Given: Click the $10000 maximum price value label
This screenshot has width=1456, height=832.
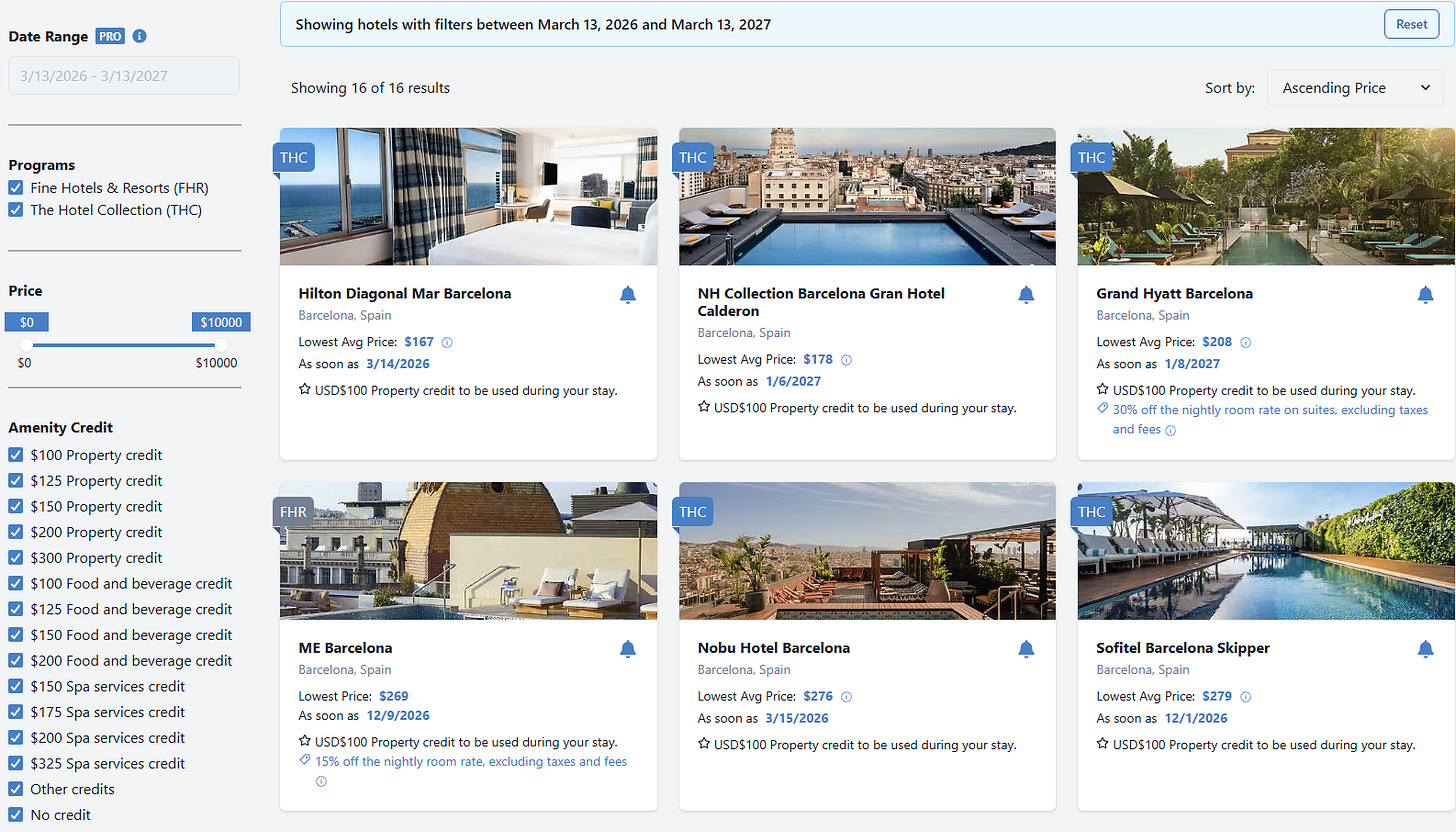Looking at the screenshot, I should click(221, 322).
